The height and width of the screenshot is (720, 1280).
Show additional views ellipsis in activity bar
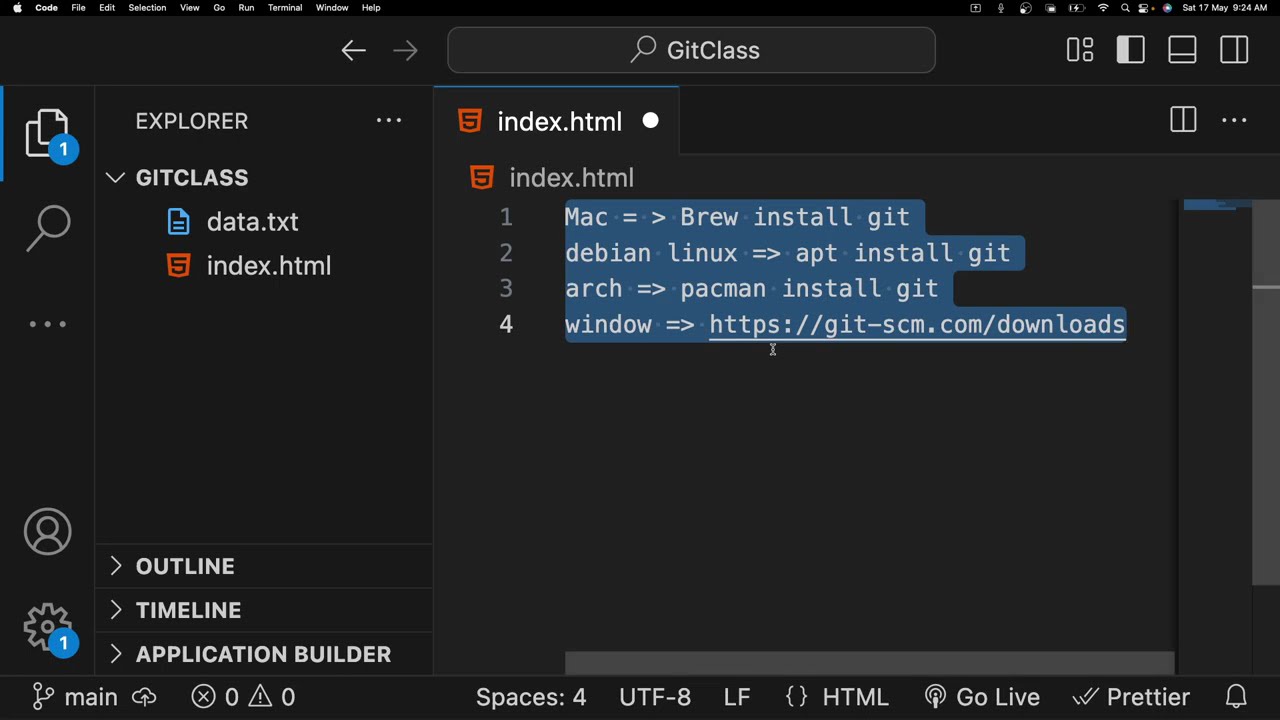coord(48,324)
